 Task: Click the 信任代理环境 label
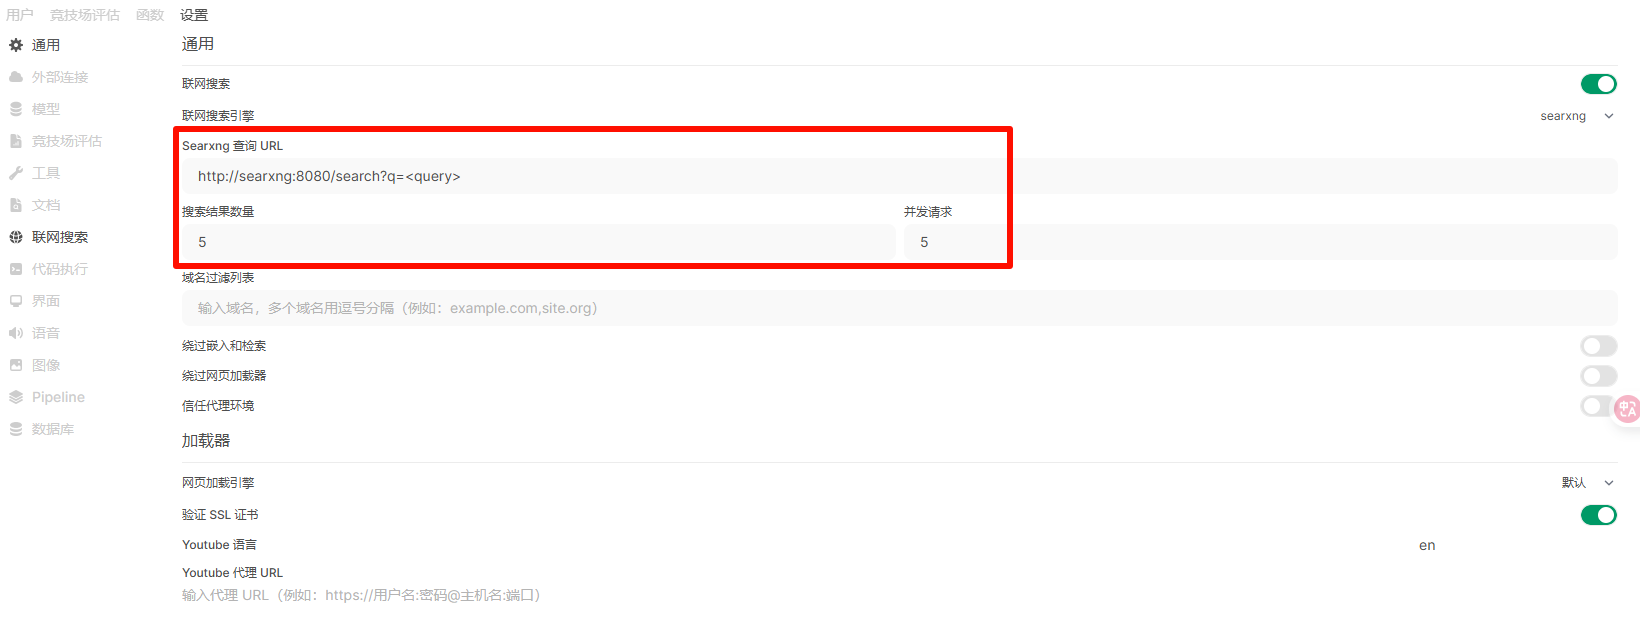pos(218,406)
